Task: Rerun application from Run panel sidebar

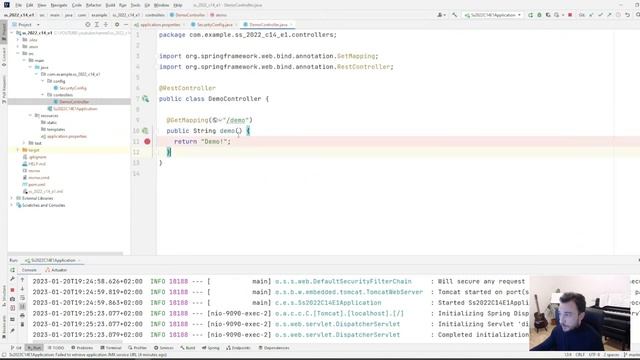Action: tap(13, 270)
